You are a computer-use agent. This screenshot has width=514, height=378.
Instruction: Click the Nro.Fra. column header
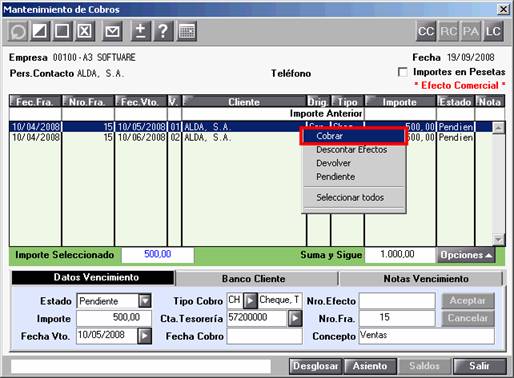[88, 101]
